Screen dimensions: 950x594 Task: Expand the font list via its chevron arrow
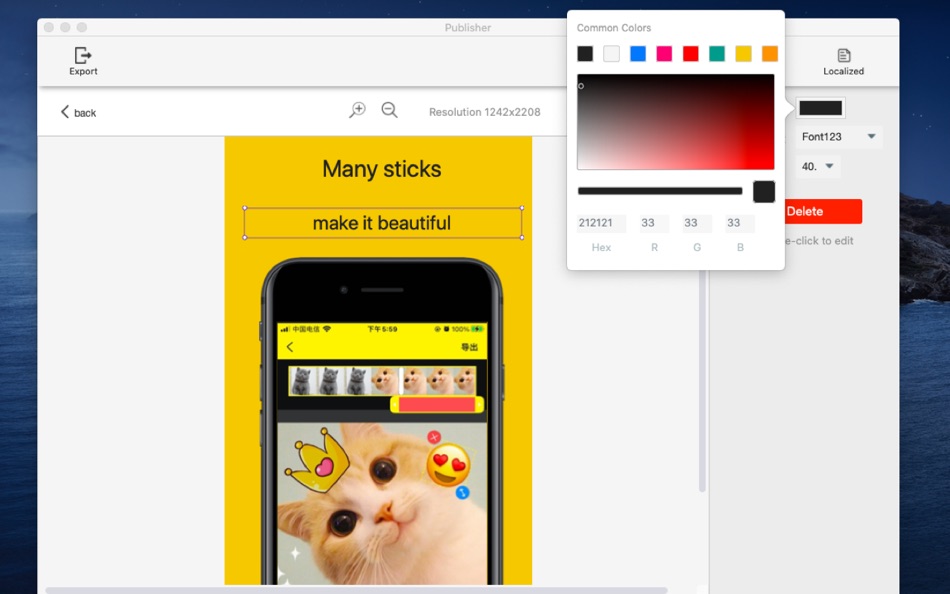point(870,137)
